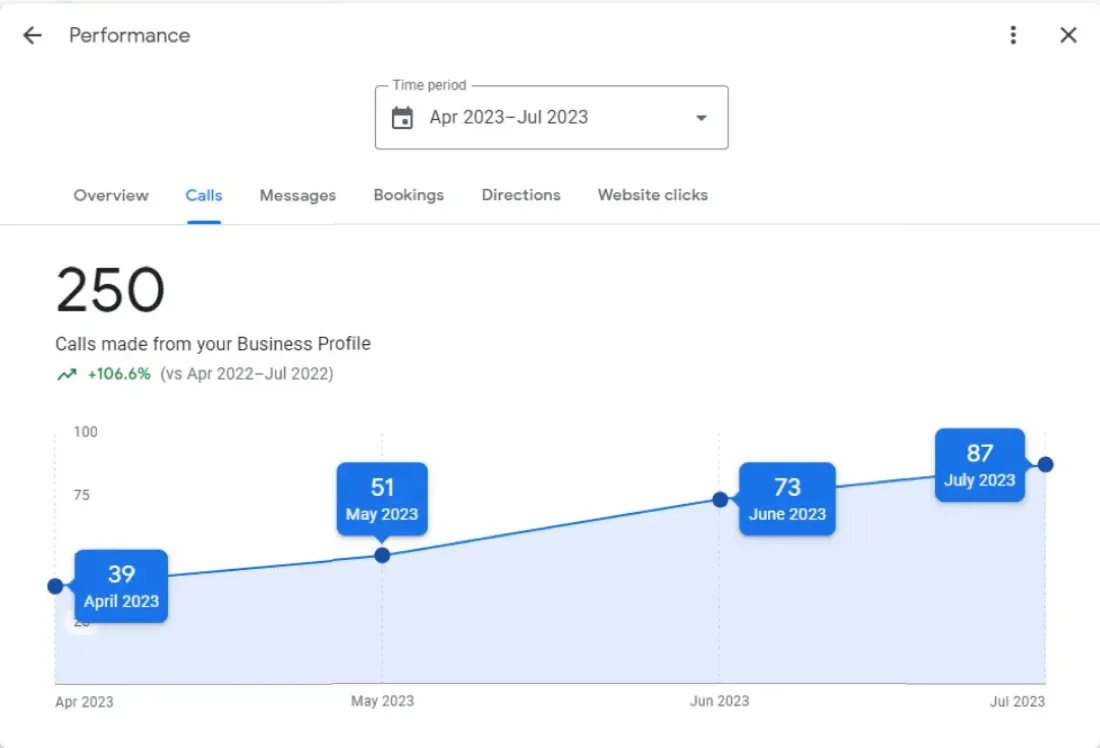This screenshot has width=1100, height=748.
Task: Click the green trending-up arrow icon
Action: click(67, 374)
